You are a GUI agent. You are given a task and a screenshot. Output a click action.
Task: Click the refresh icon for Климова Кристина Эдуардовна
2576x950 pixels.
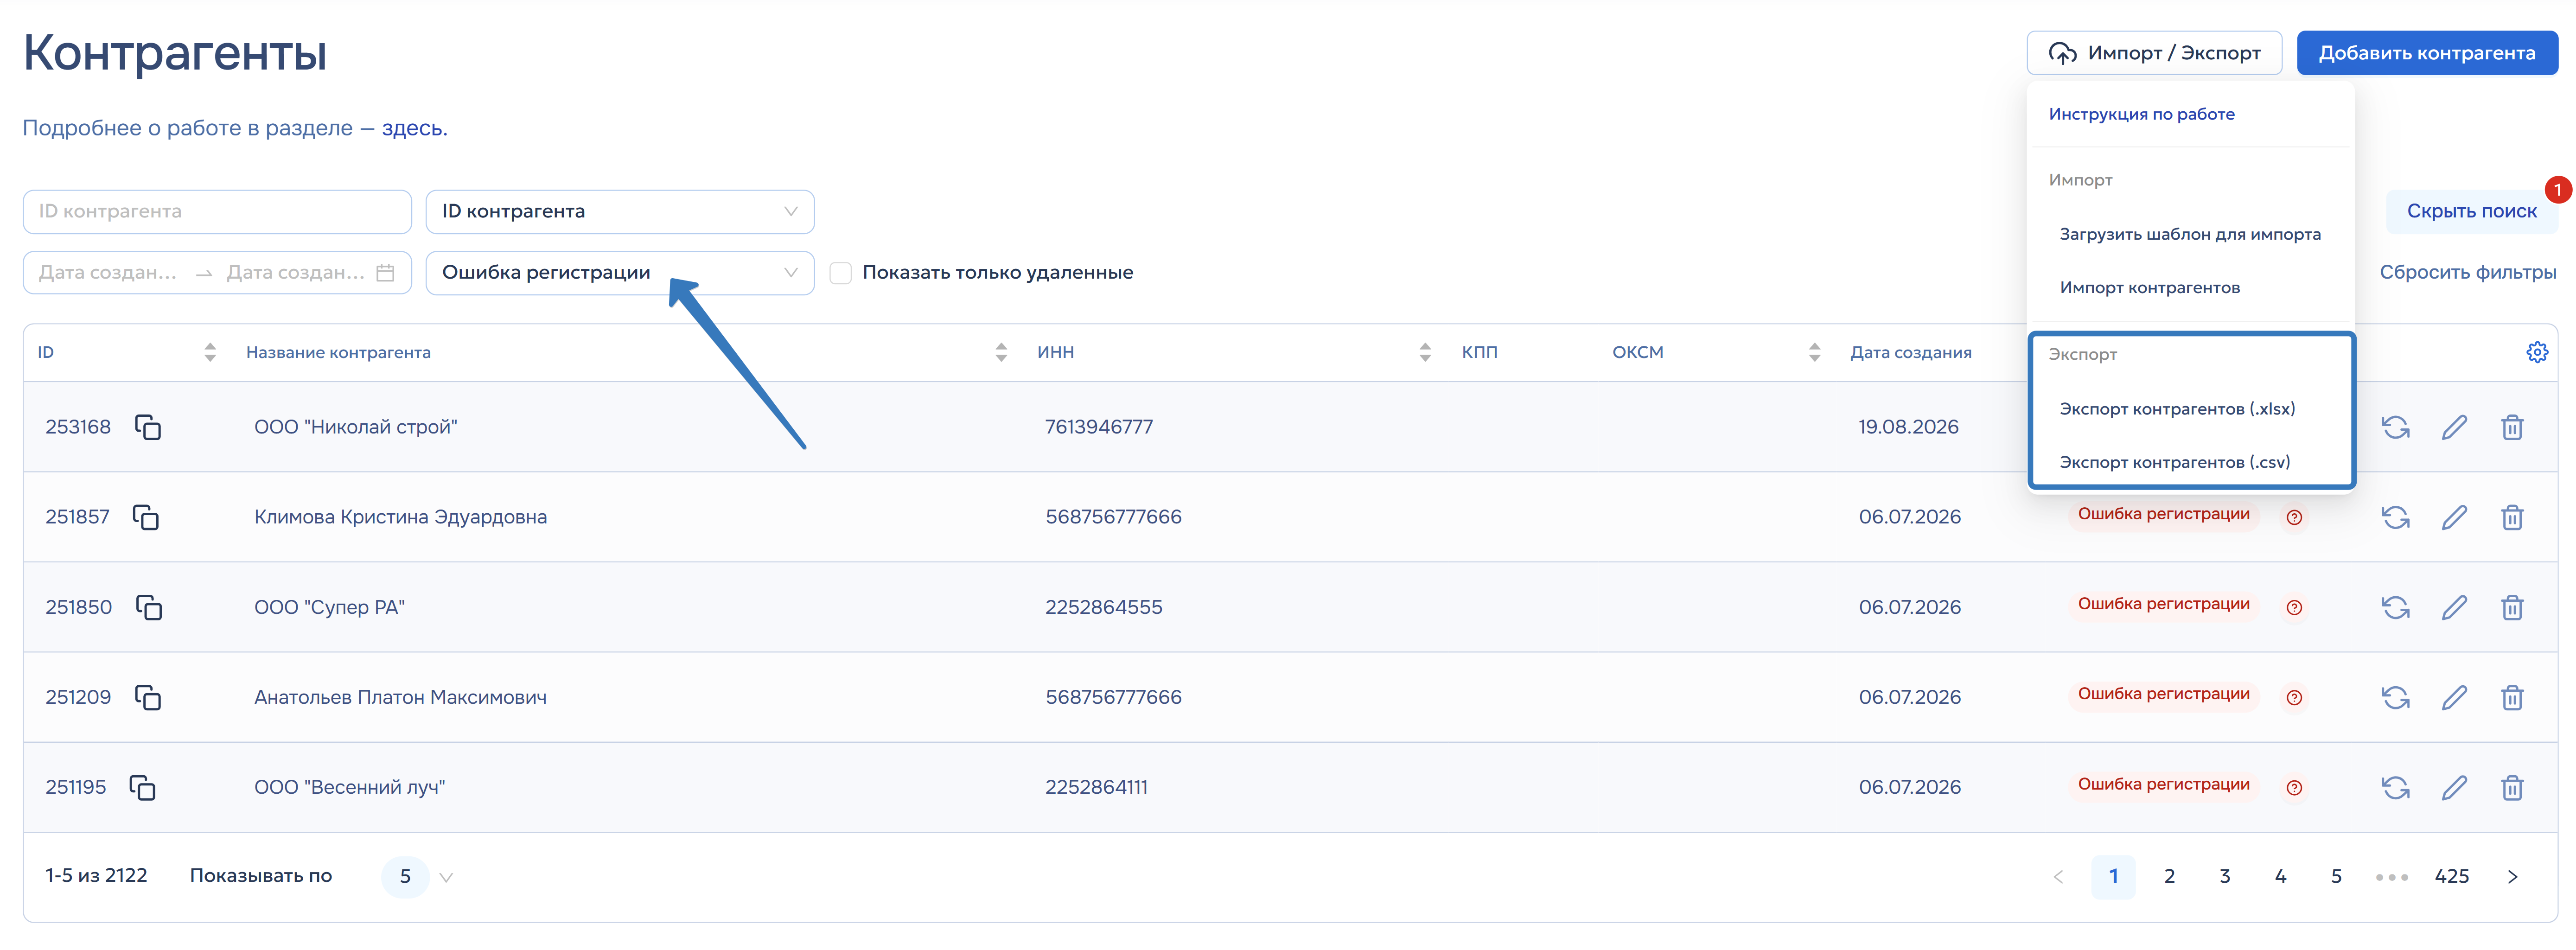click(2395, 517)
